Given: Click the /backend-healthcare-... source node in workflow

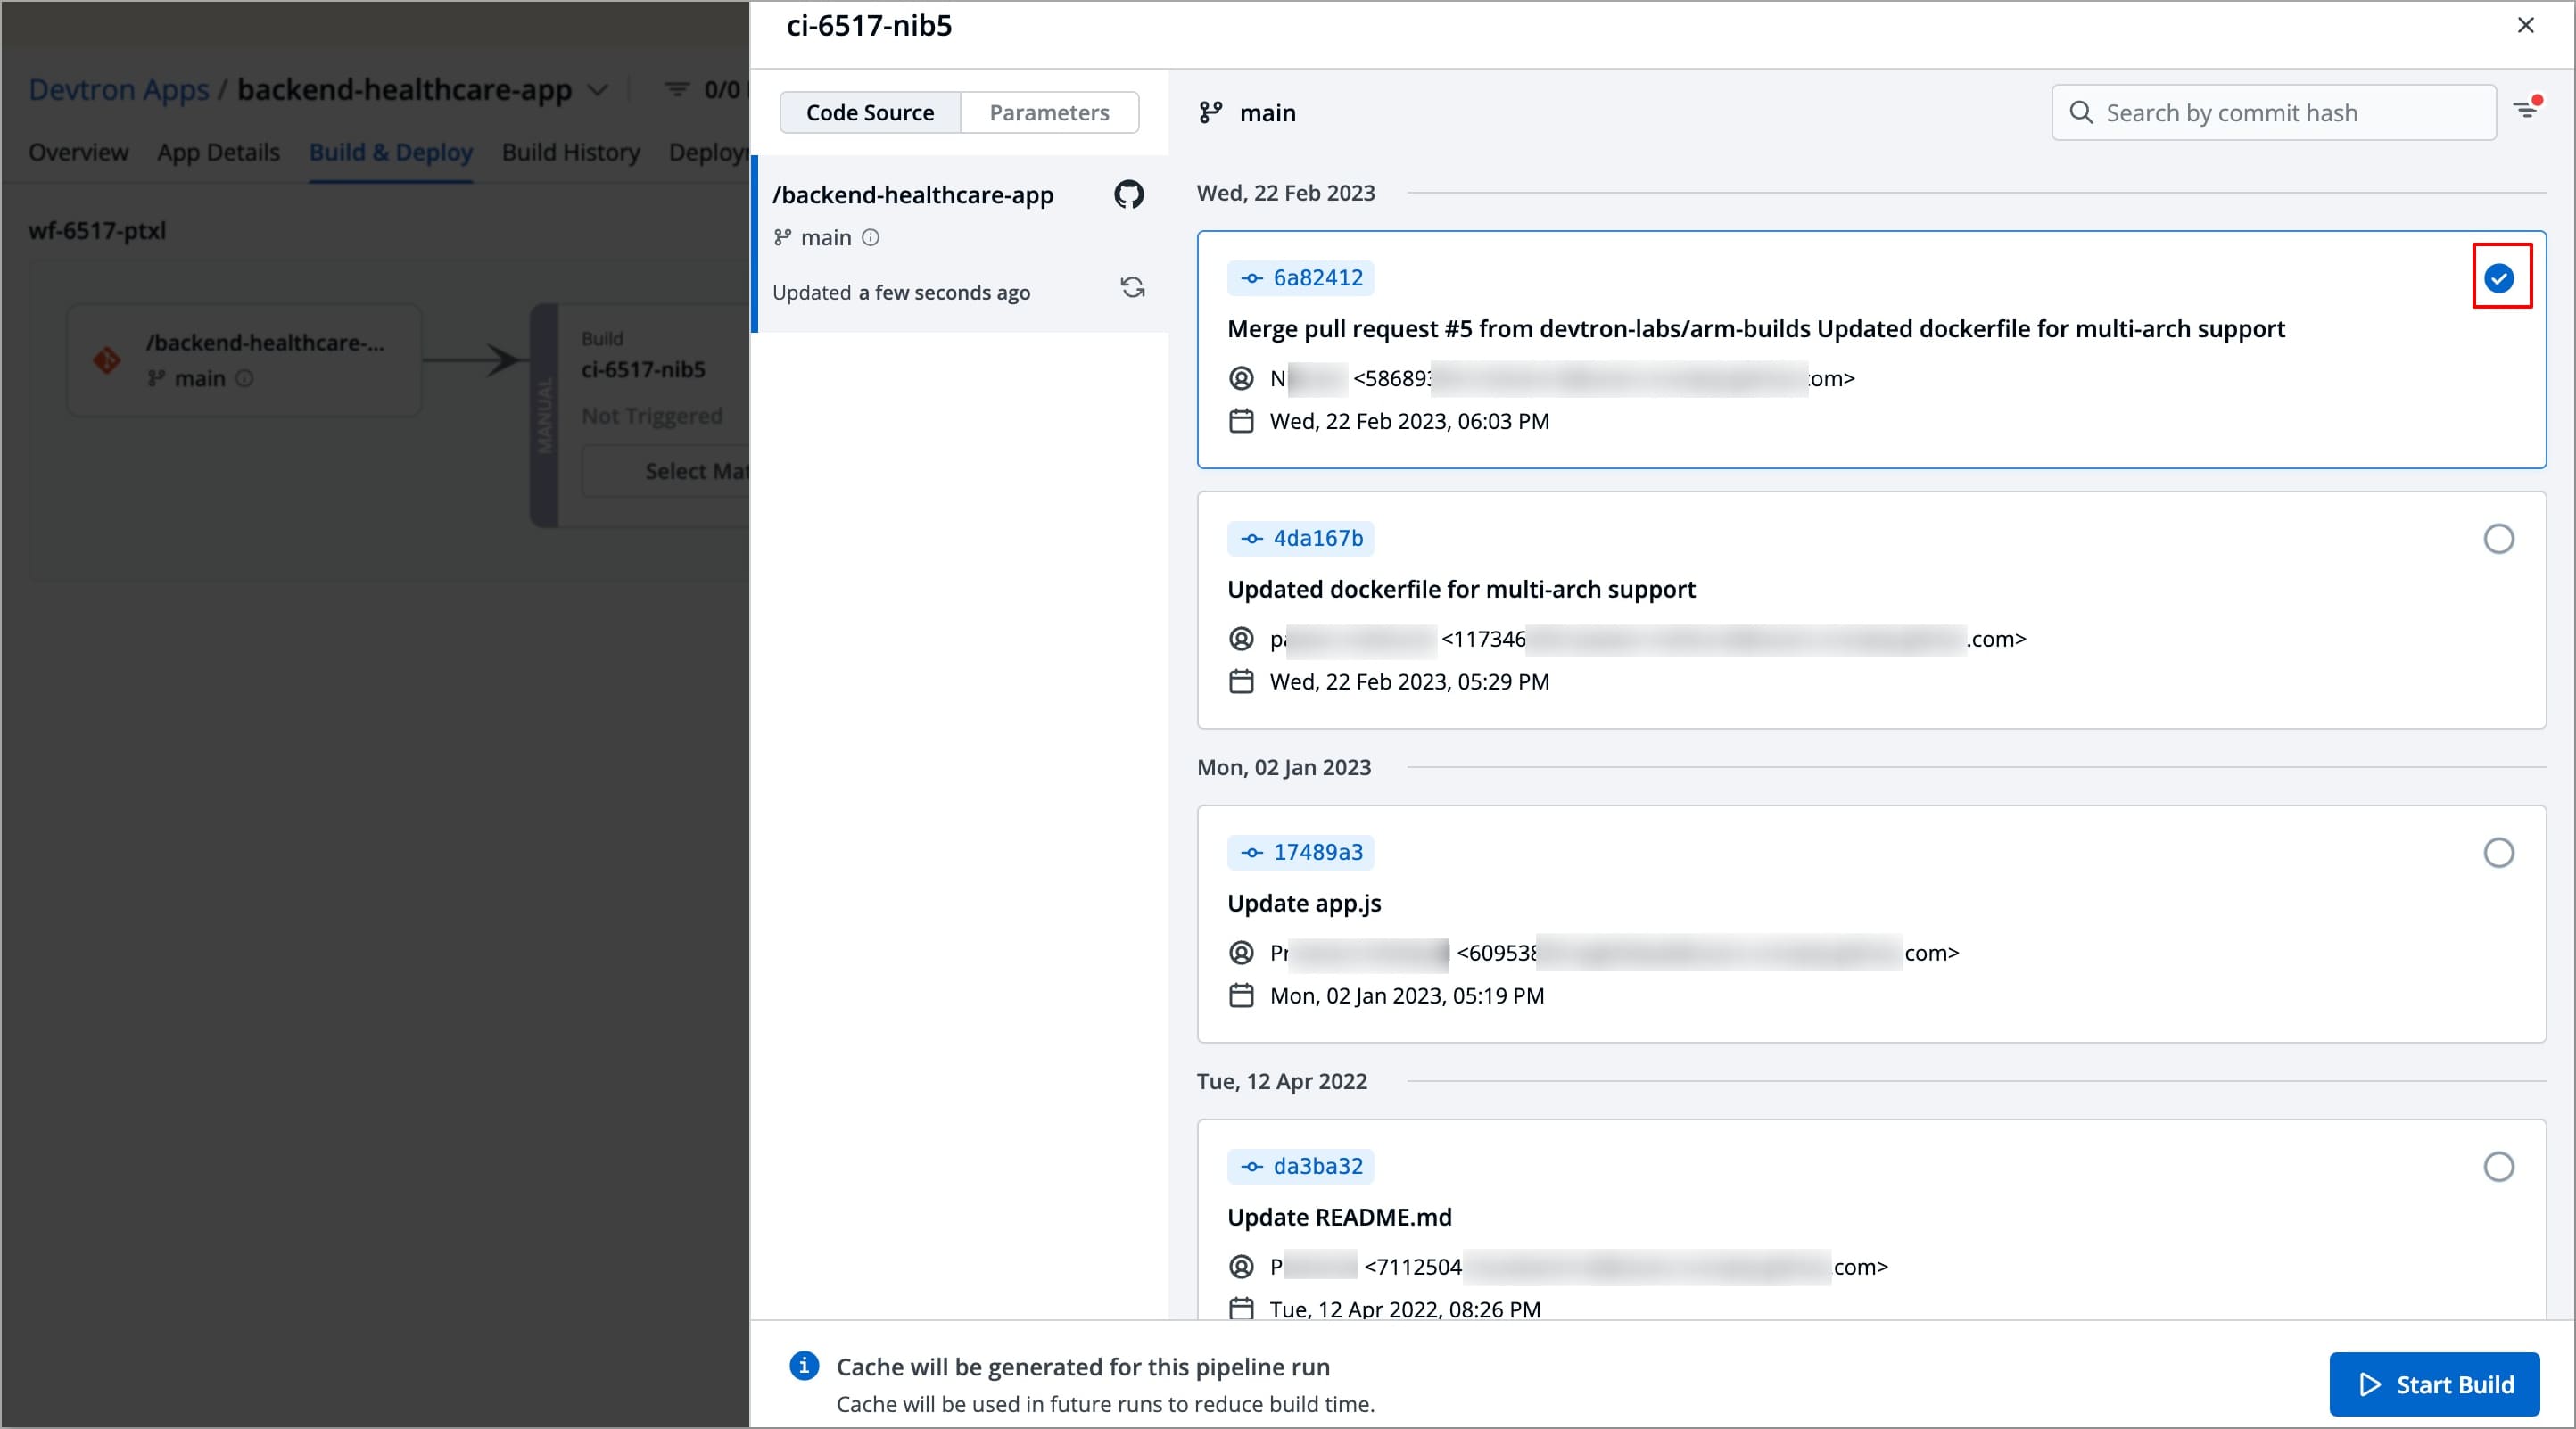Looking at the screenshot, I should tap(245, 360).
